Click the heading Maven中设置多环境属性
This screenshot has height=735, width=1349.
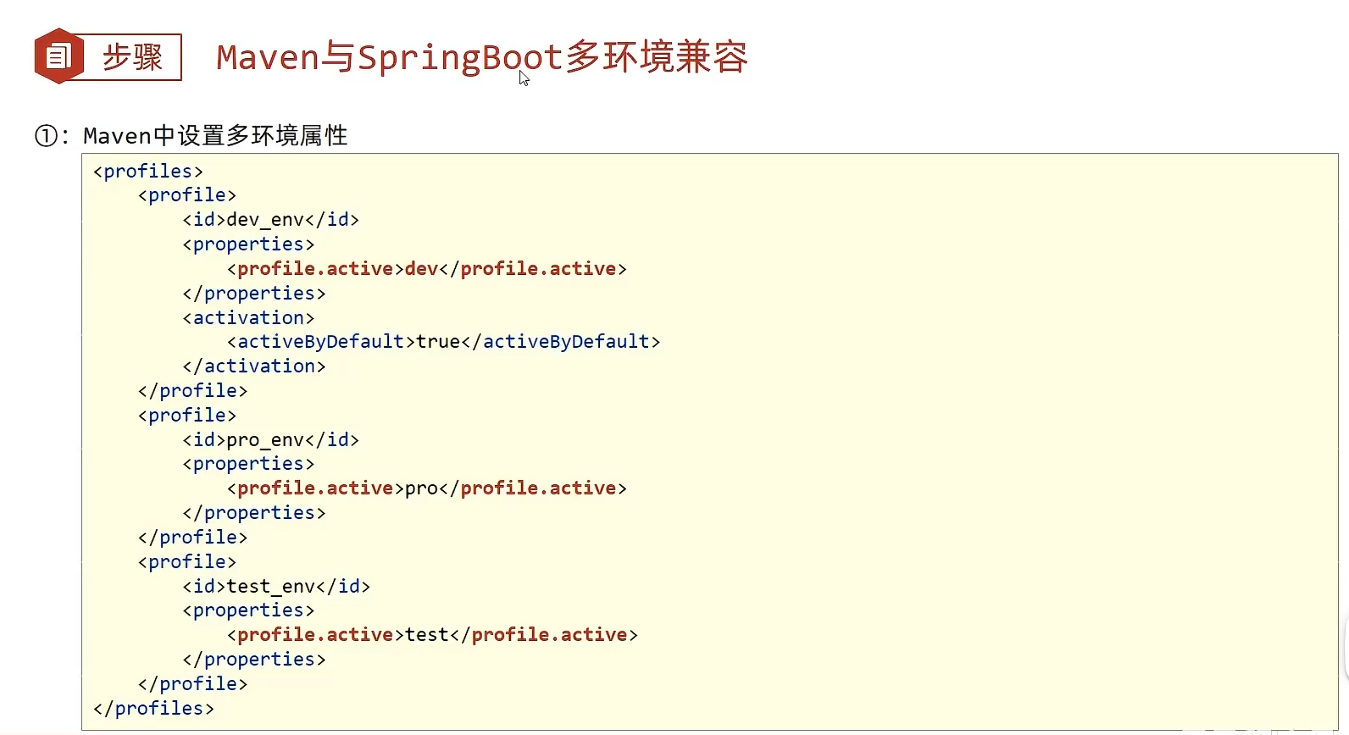[215, 135]
